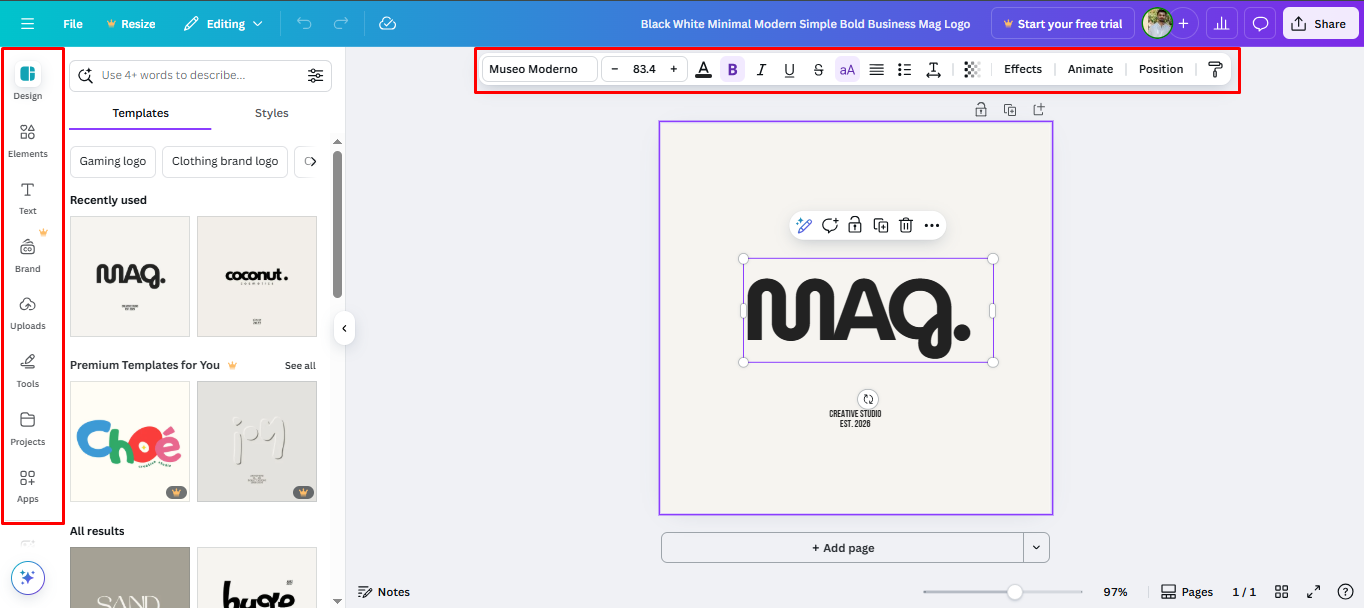Screen dimensions: 1364x608
Task: Toggle bold formatting for the MAG text
Action: pos(732,69)
